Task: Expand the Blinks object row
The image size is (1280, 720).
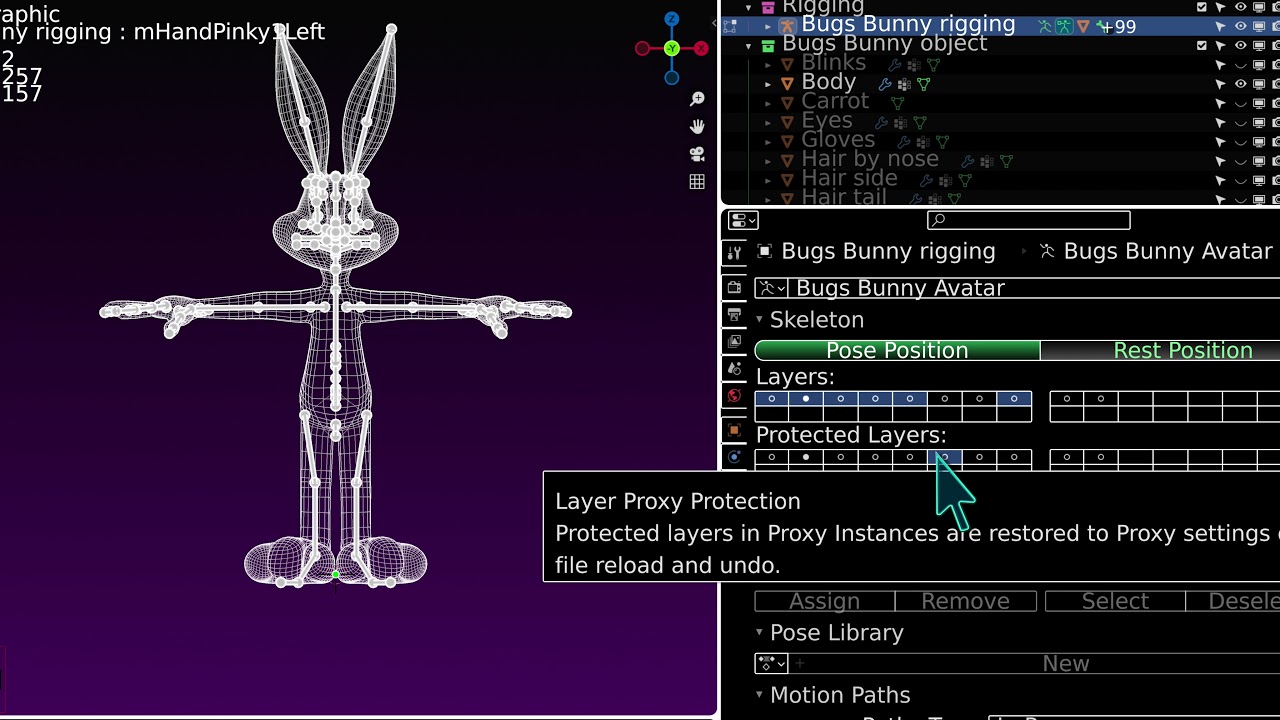Action: tap(768, 65)
